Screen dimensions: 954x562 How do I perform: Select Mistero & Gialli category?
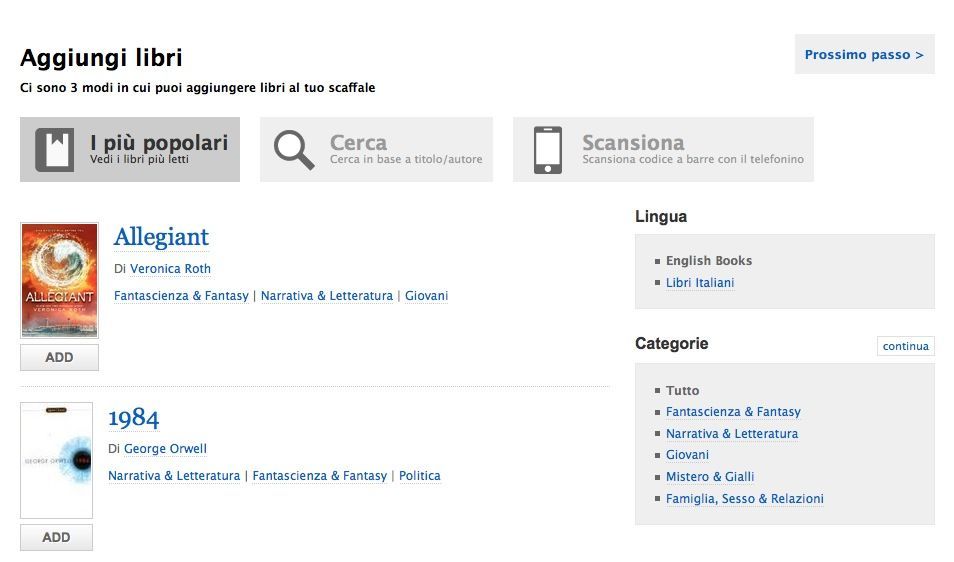[710, 477]
